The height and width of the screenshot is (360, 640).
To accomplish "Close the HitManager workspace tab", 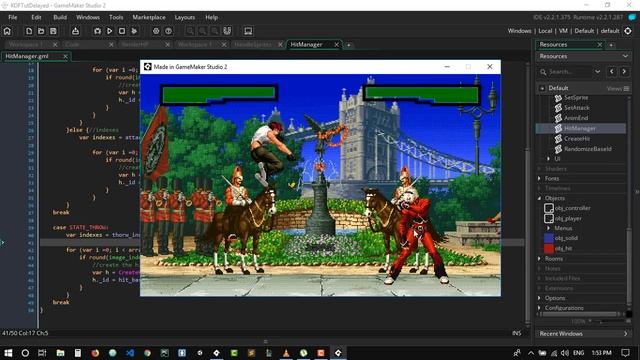I will 336,45.
